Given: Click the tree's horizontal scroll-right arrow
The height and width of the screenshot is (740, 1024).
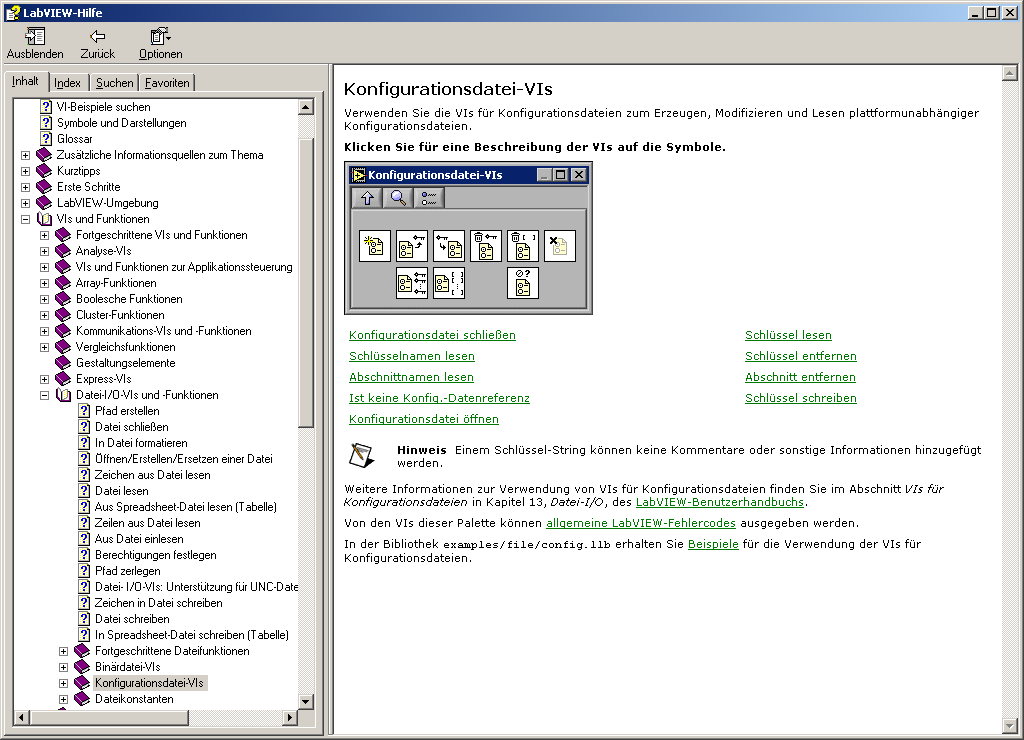Looking at the screenshot, I should pos(290,717).
